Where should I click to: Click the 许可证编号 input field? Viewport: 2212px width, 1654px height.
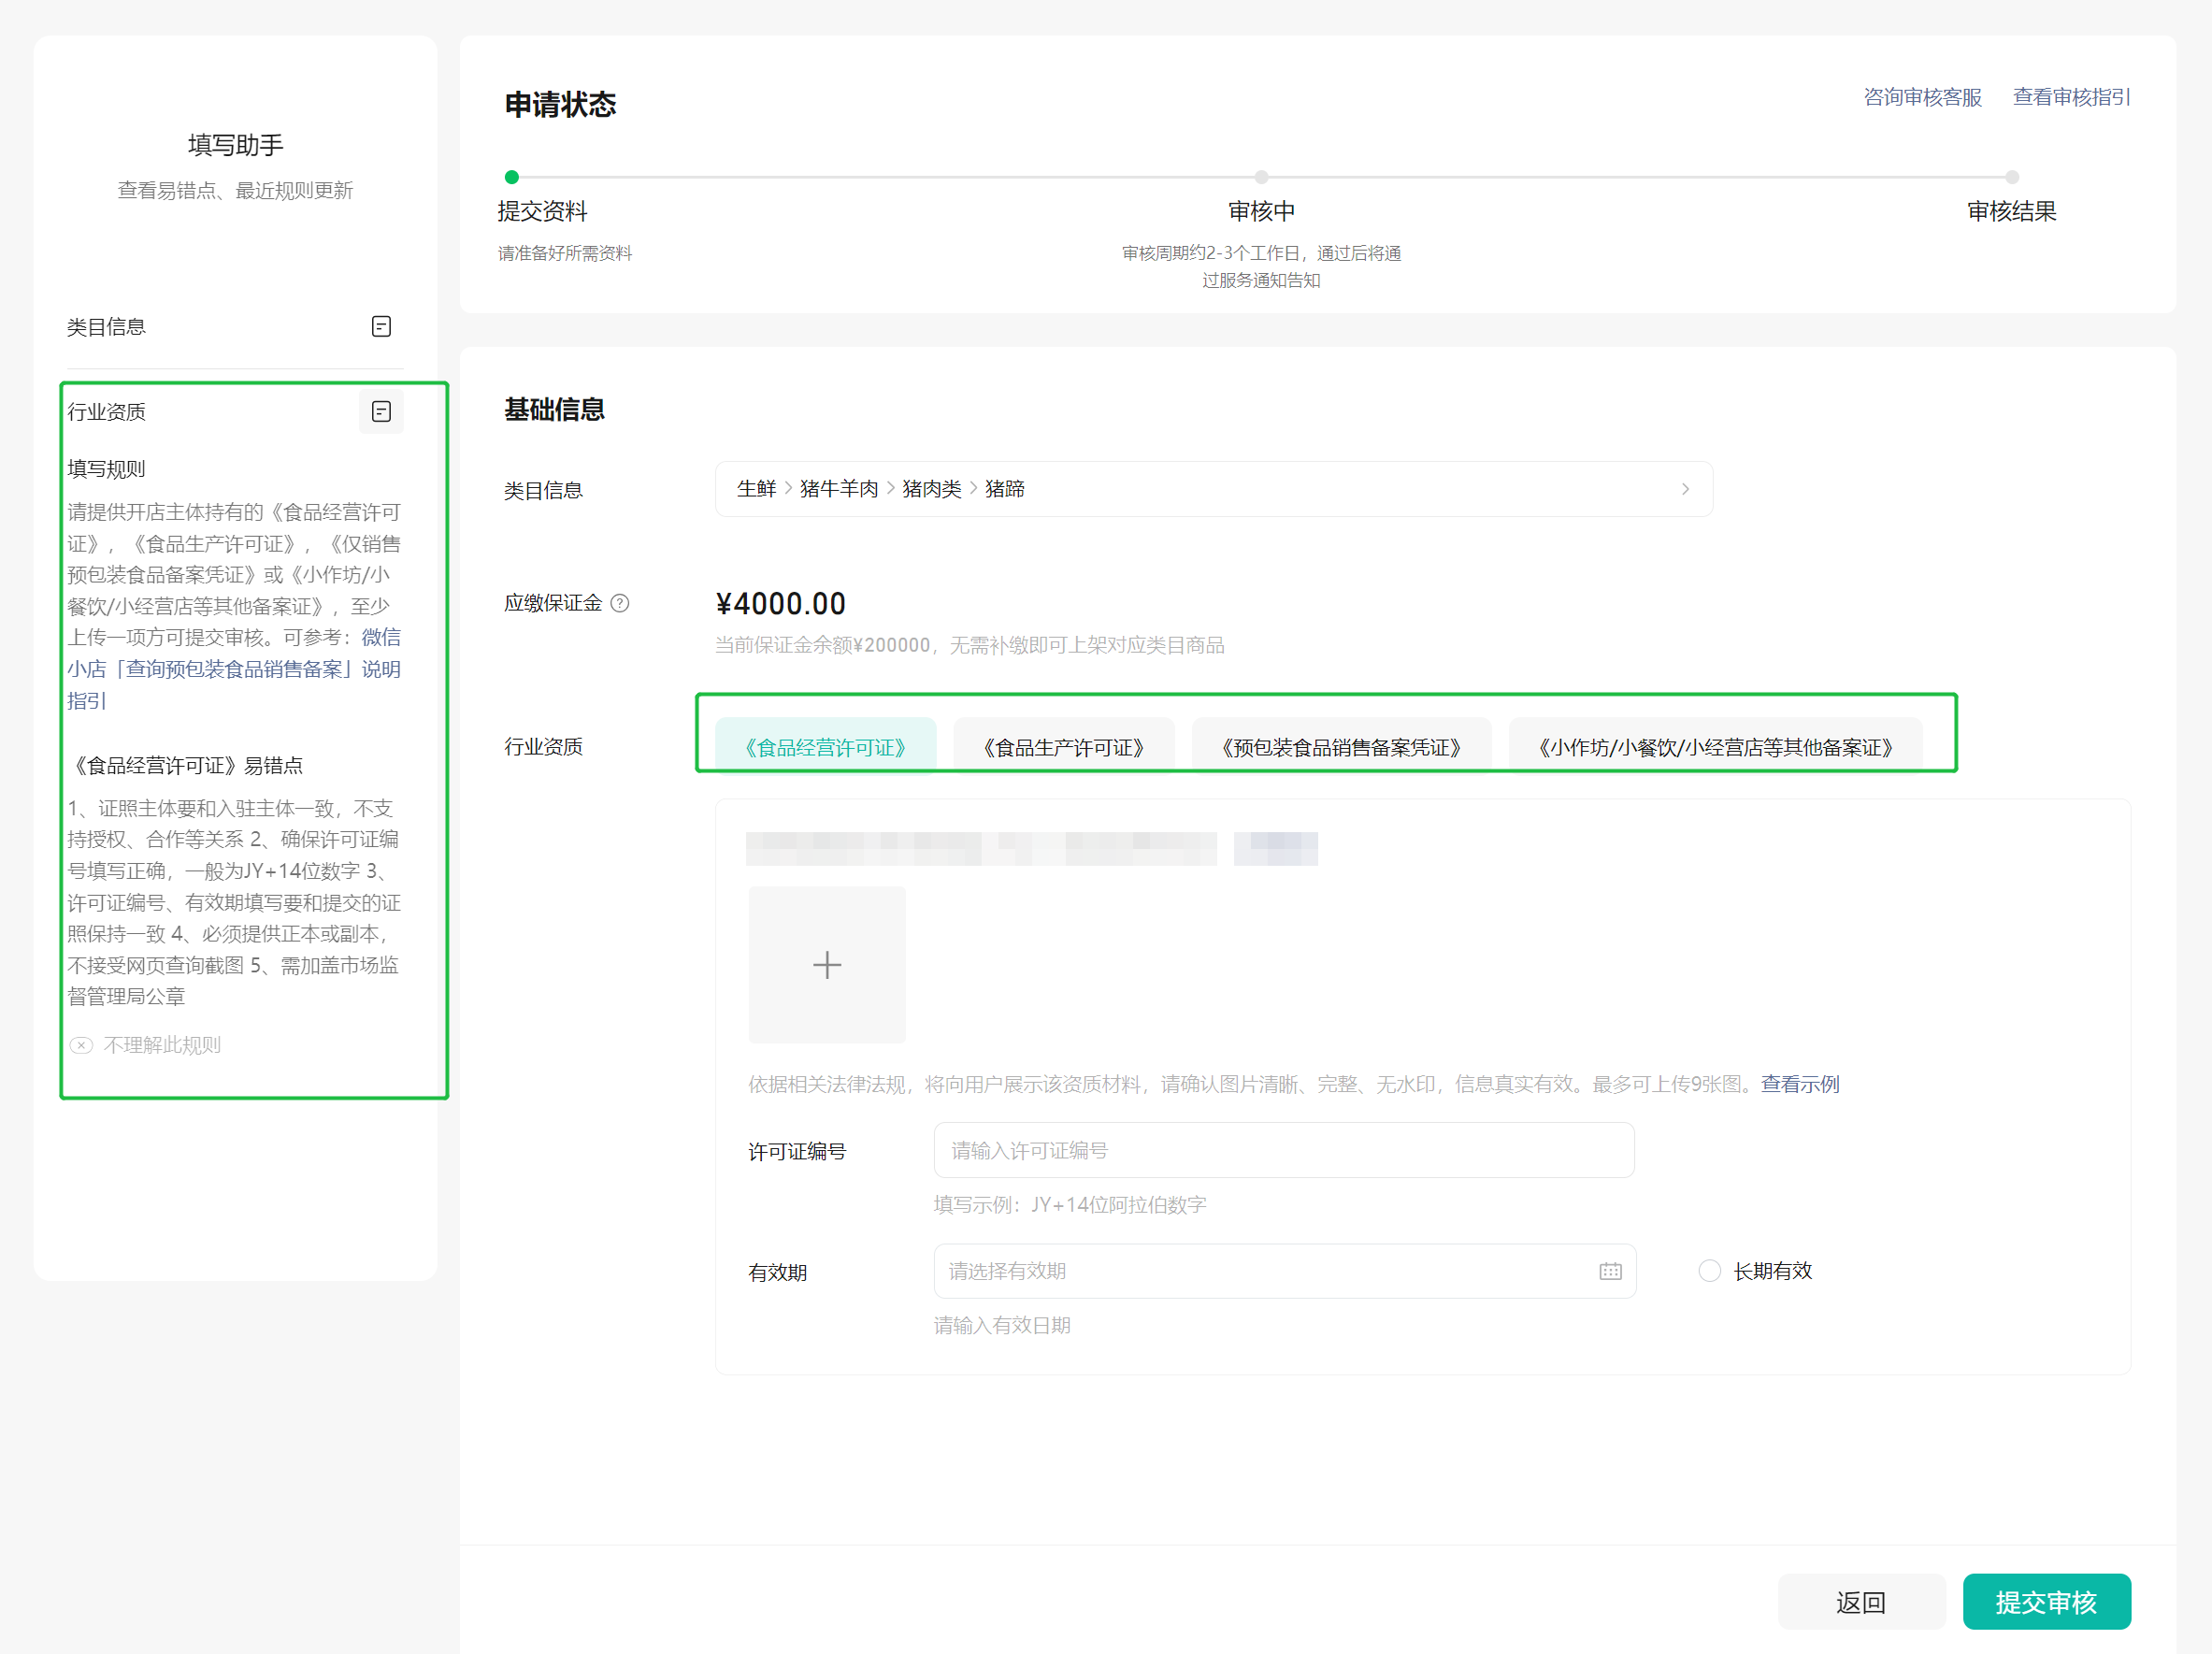point(1283,1150)
